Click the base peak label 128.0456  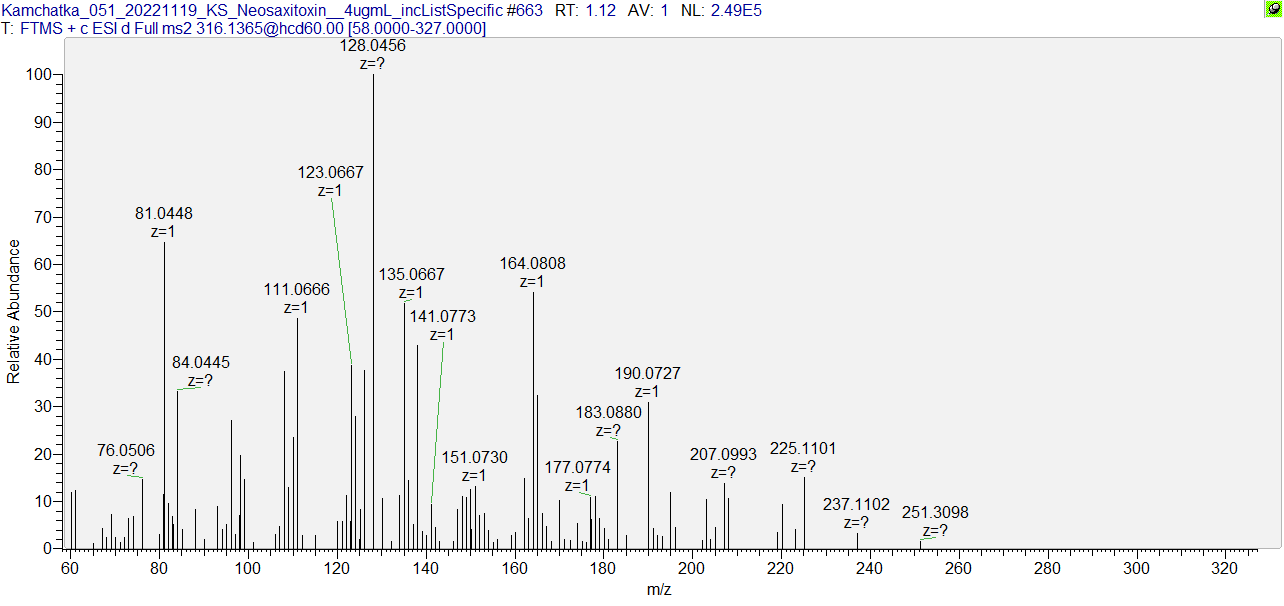pyautogui.click(x=373, y=46)
